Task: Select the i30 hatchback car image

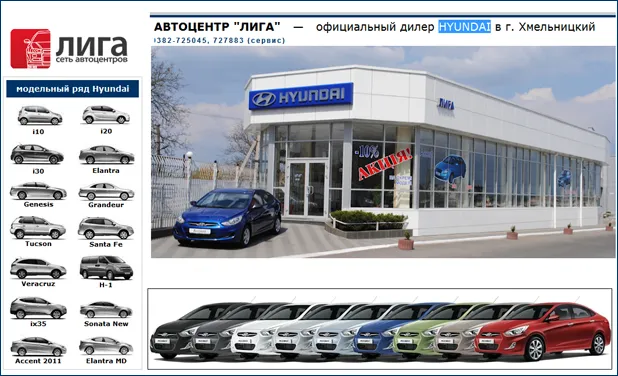Action: (37, 154)
